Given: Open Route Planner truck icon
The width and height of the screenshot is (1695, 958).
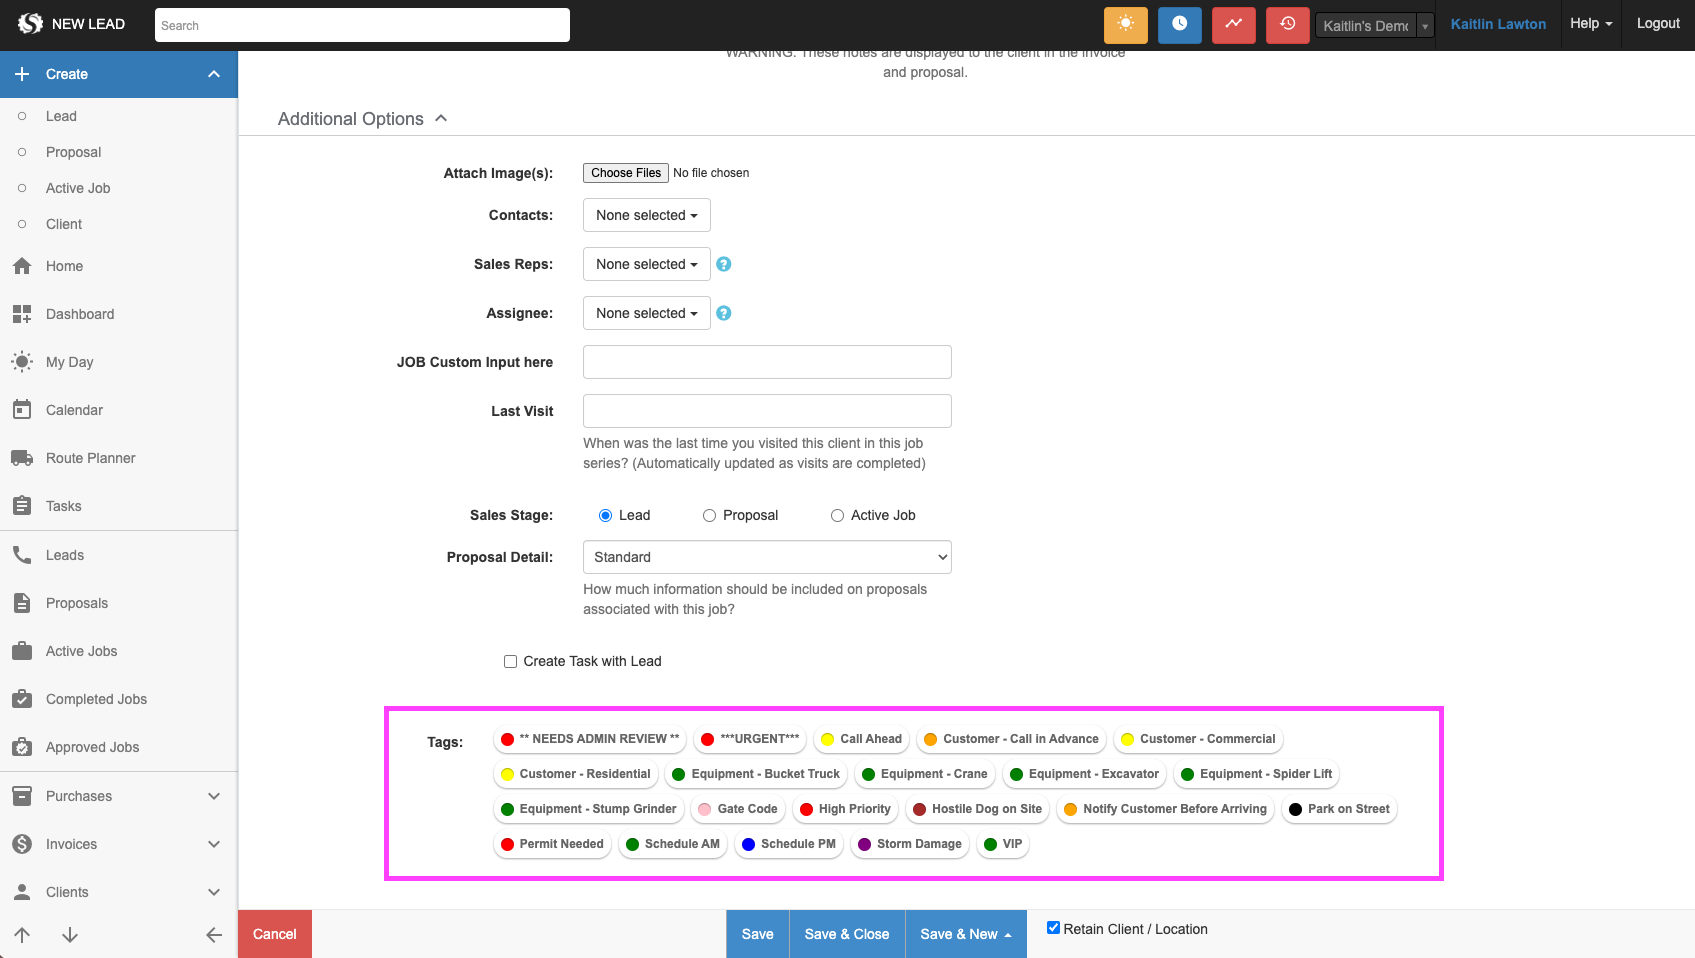Looking at the screenshot, I should pyautogui.click(x=22, y=458).
